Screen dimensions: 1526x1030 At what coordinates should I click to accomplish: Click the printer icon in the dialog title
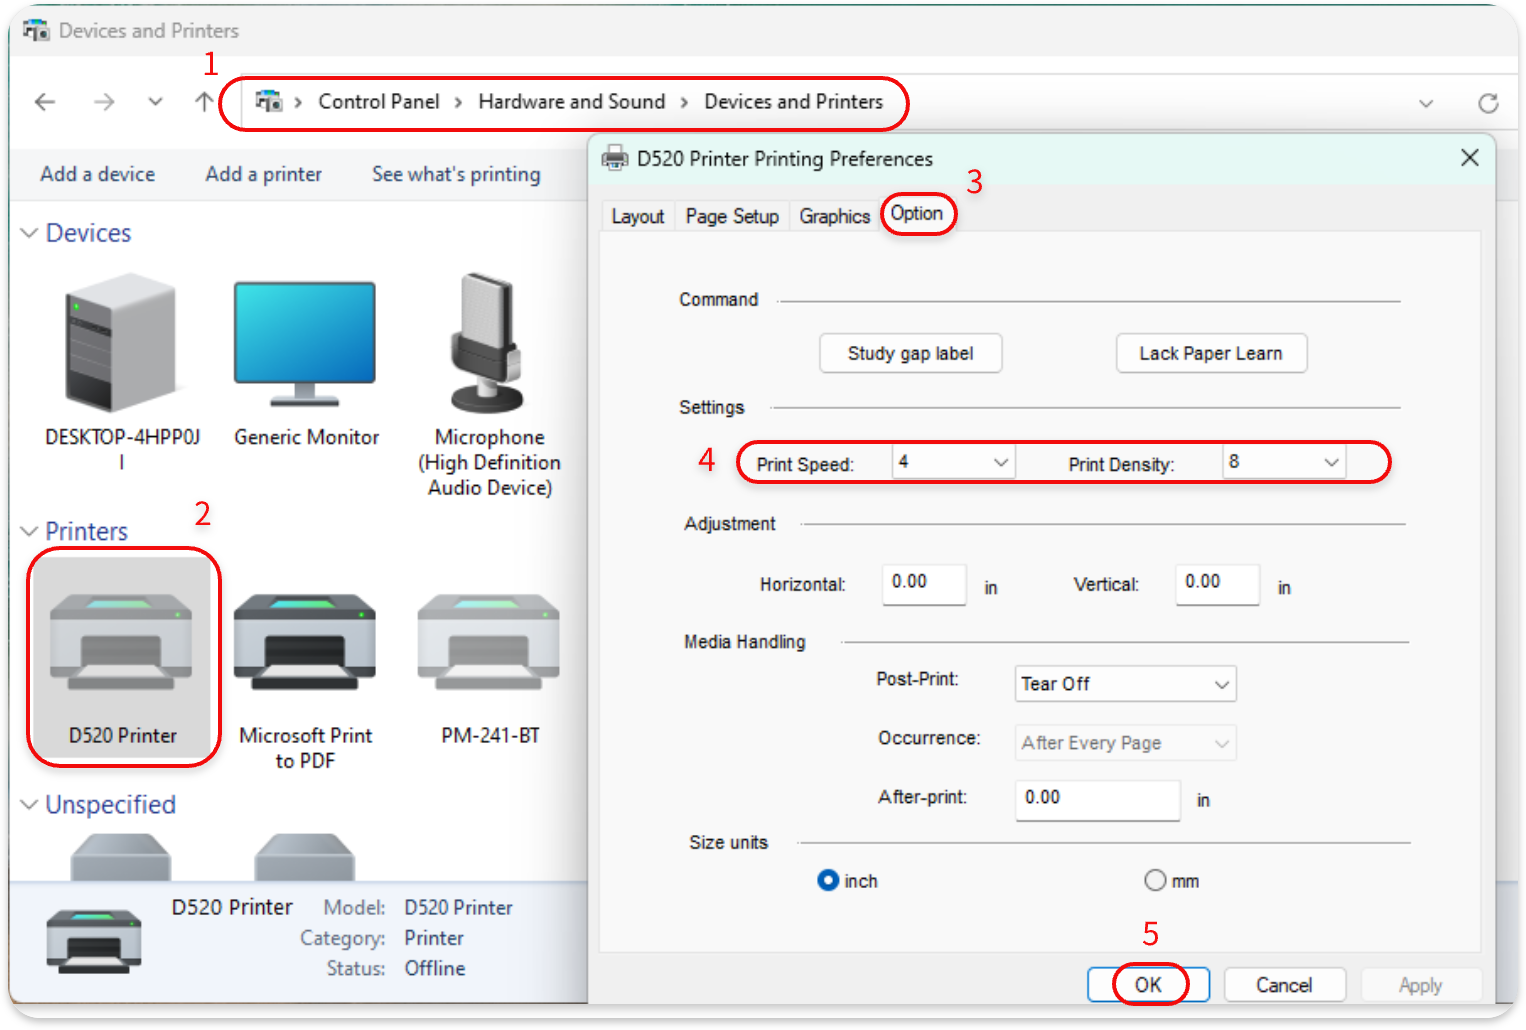615,158
